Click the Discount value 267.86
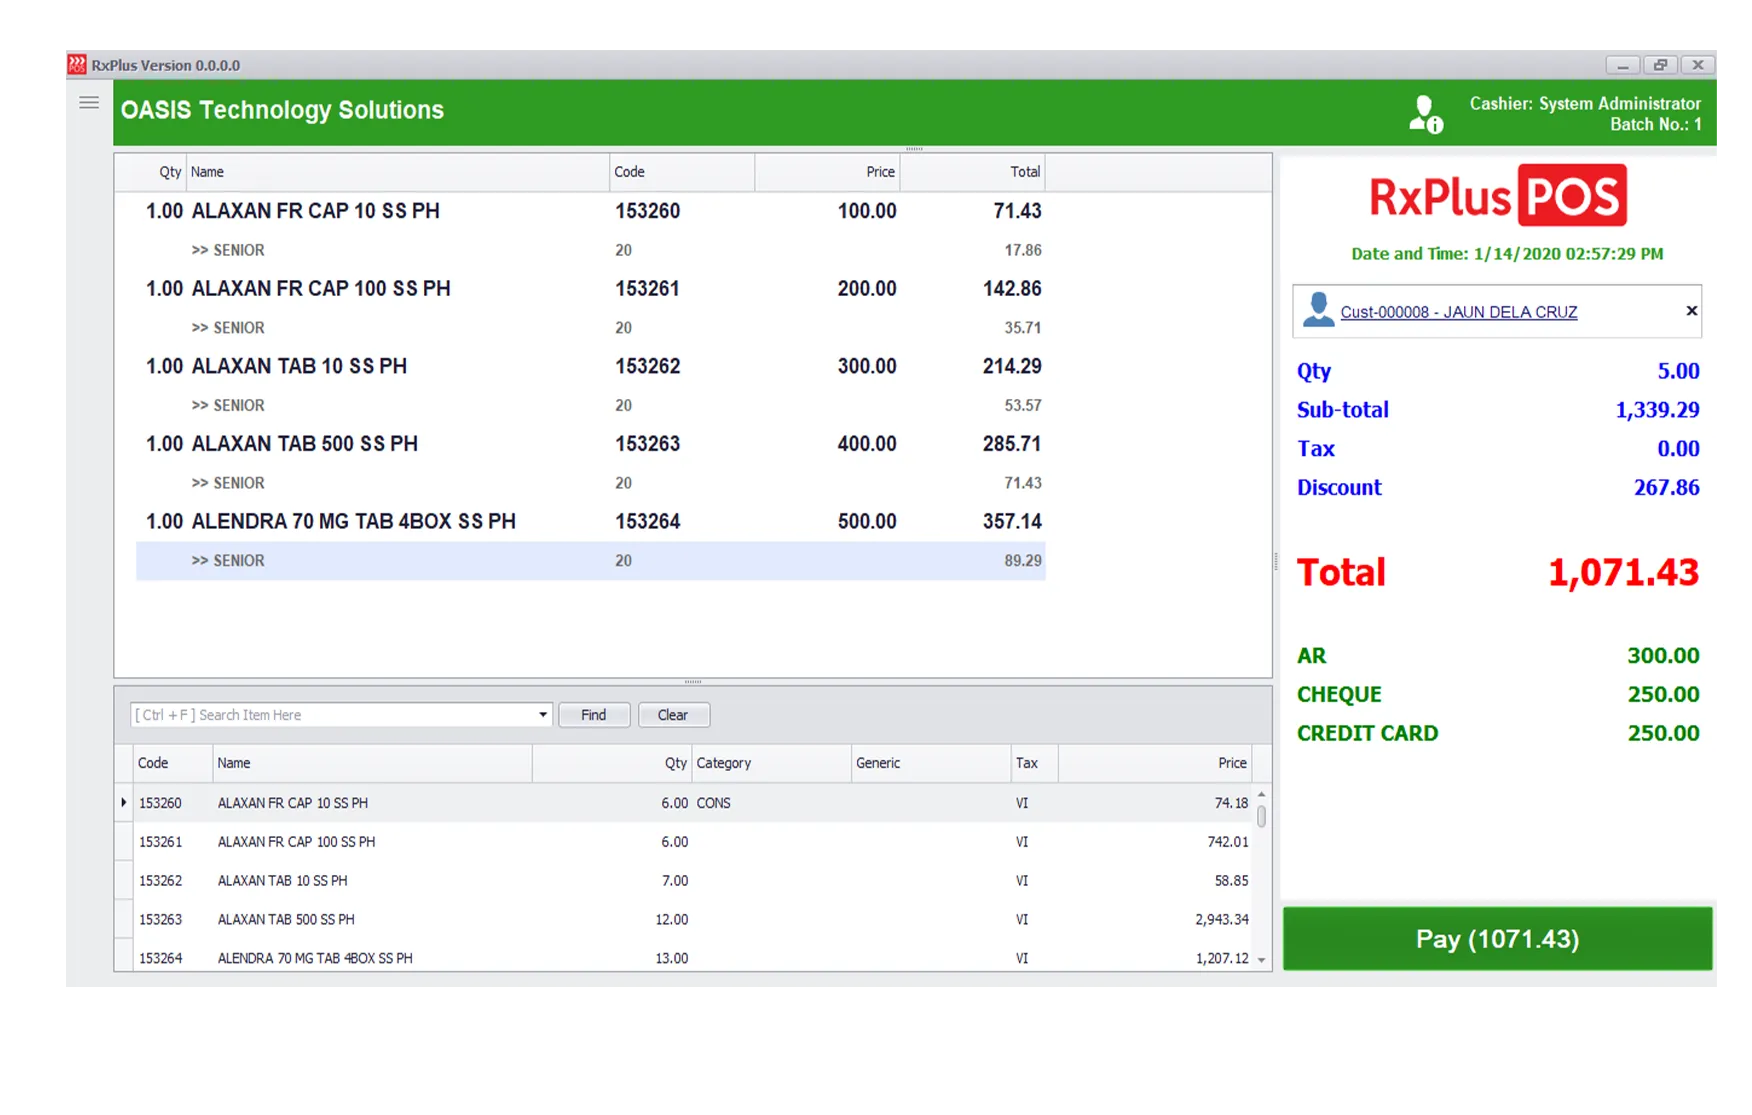 click(x=1666, y=488)
